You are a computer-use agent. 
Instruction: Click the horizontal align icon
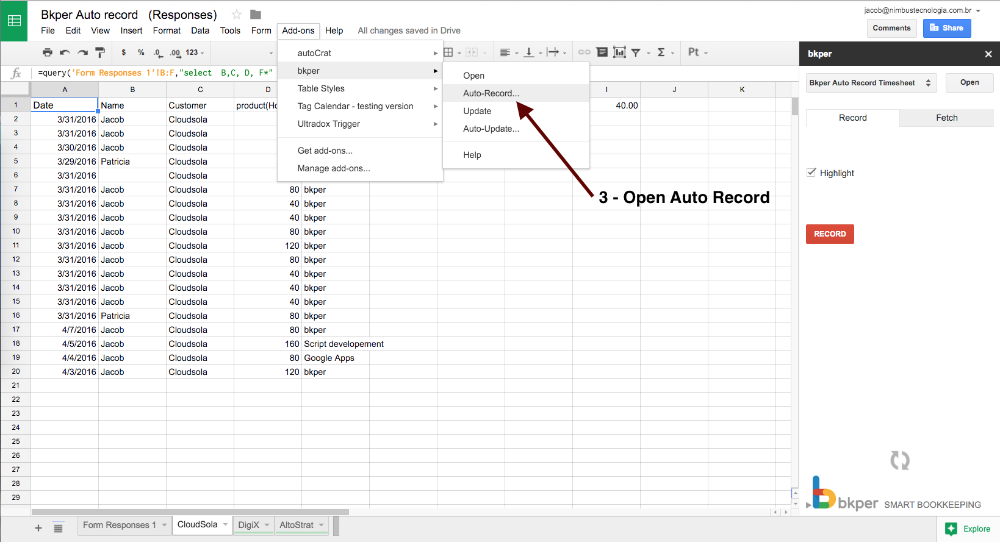tap(504, 52)
